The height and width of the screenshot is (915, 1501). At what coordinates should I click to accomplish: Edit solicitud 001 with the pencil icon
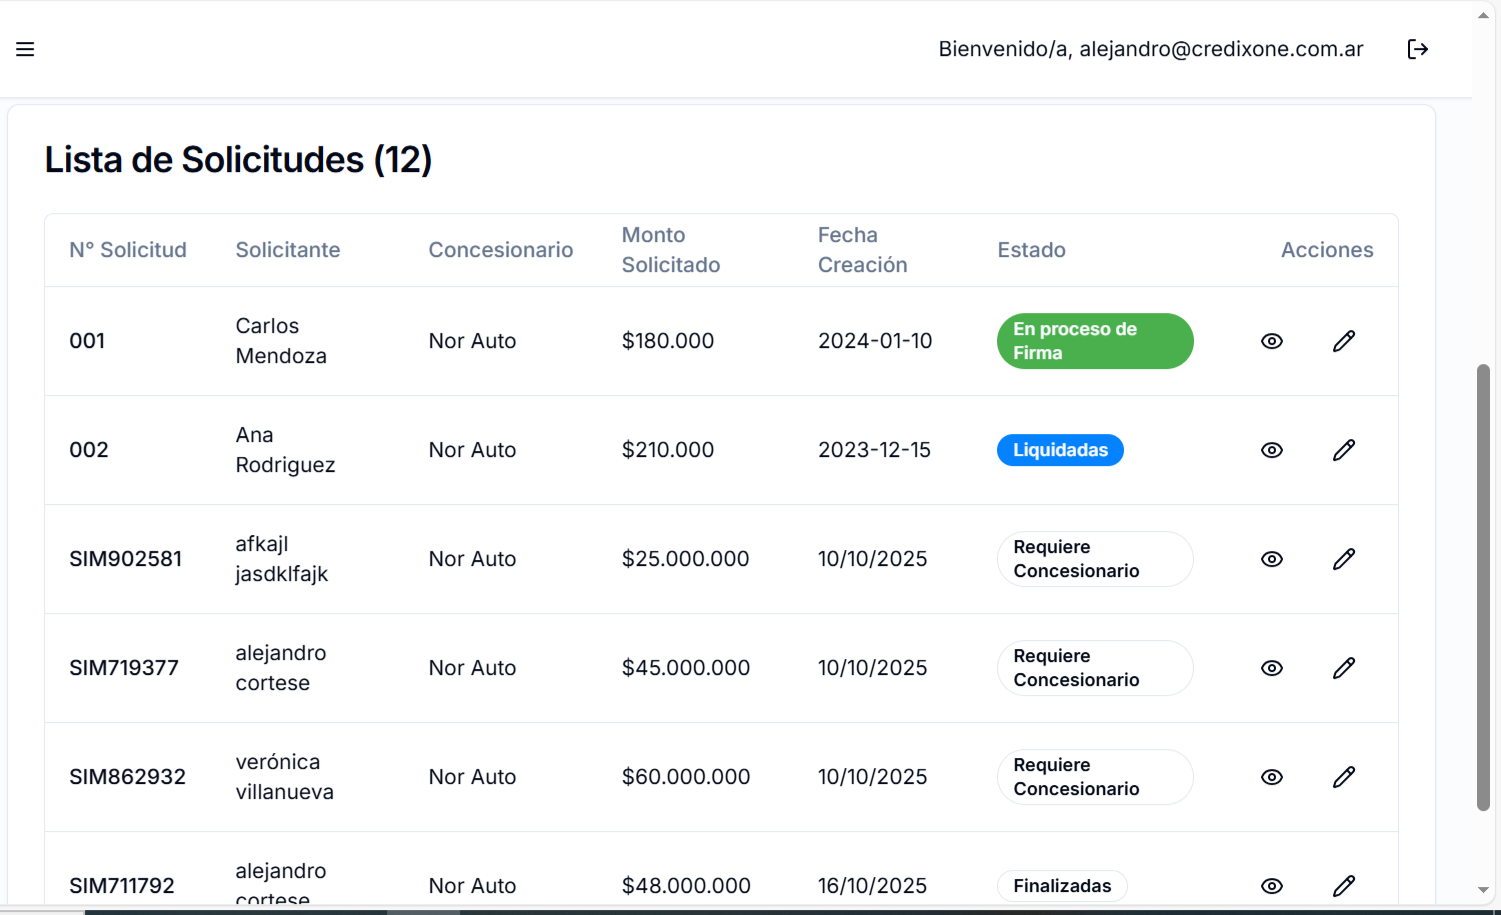click(x=1344, y=341)
